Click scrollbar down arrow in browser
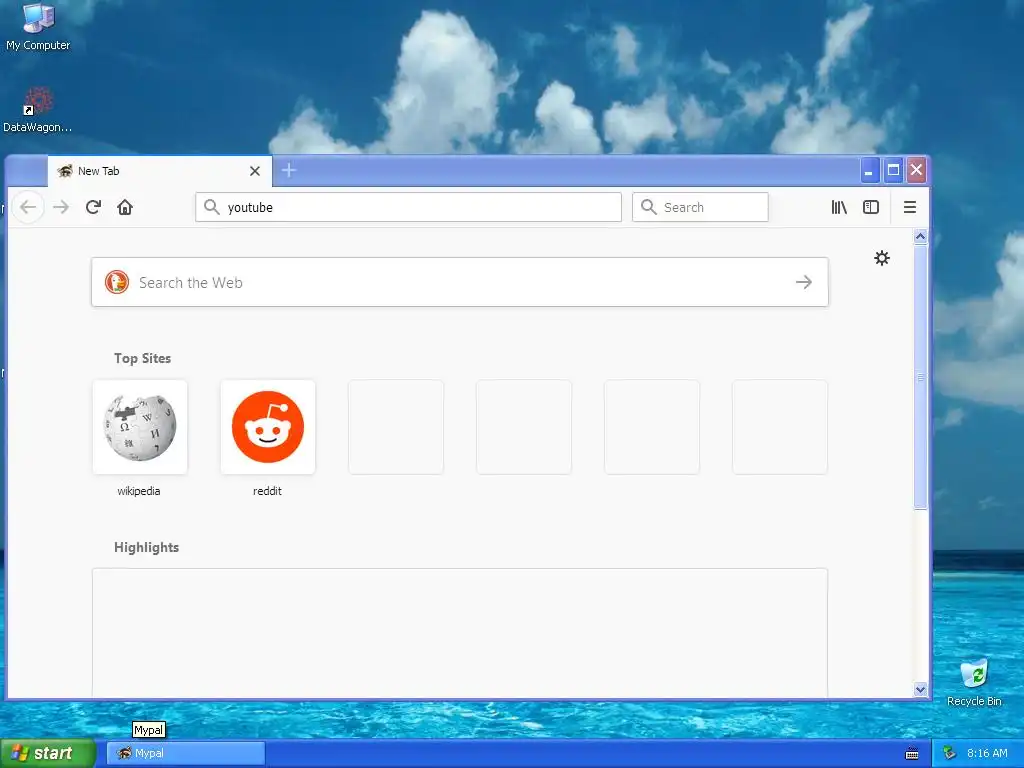 coord(920,690)
